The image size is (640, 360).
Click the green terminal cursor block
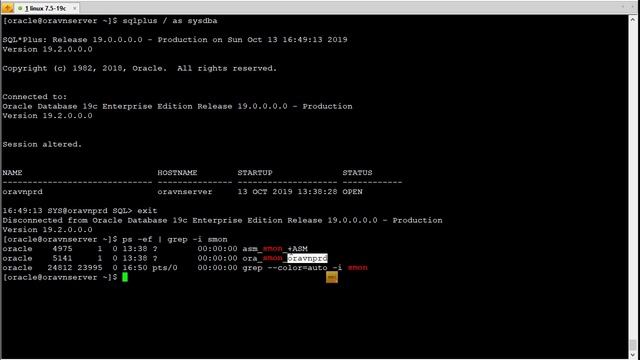coord(125,277)
